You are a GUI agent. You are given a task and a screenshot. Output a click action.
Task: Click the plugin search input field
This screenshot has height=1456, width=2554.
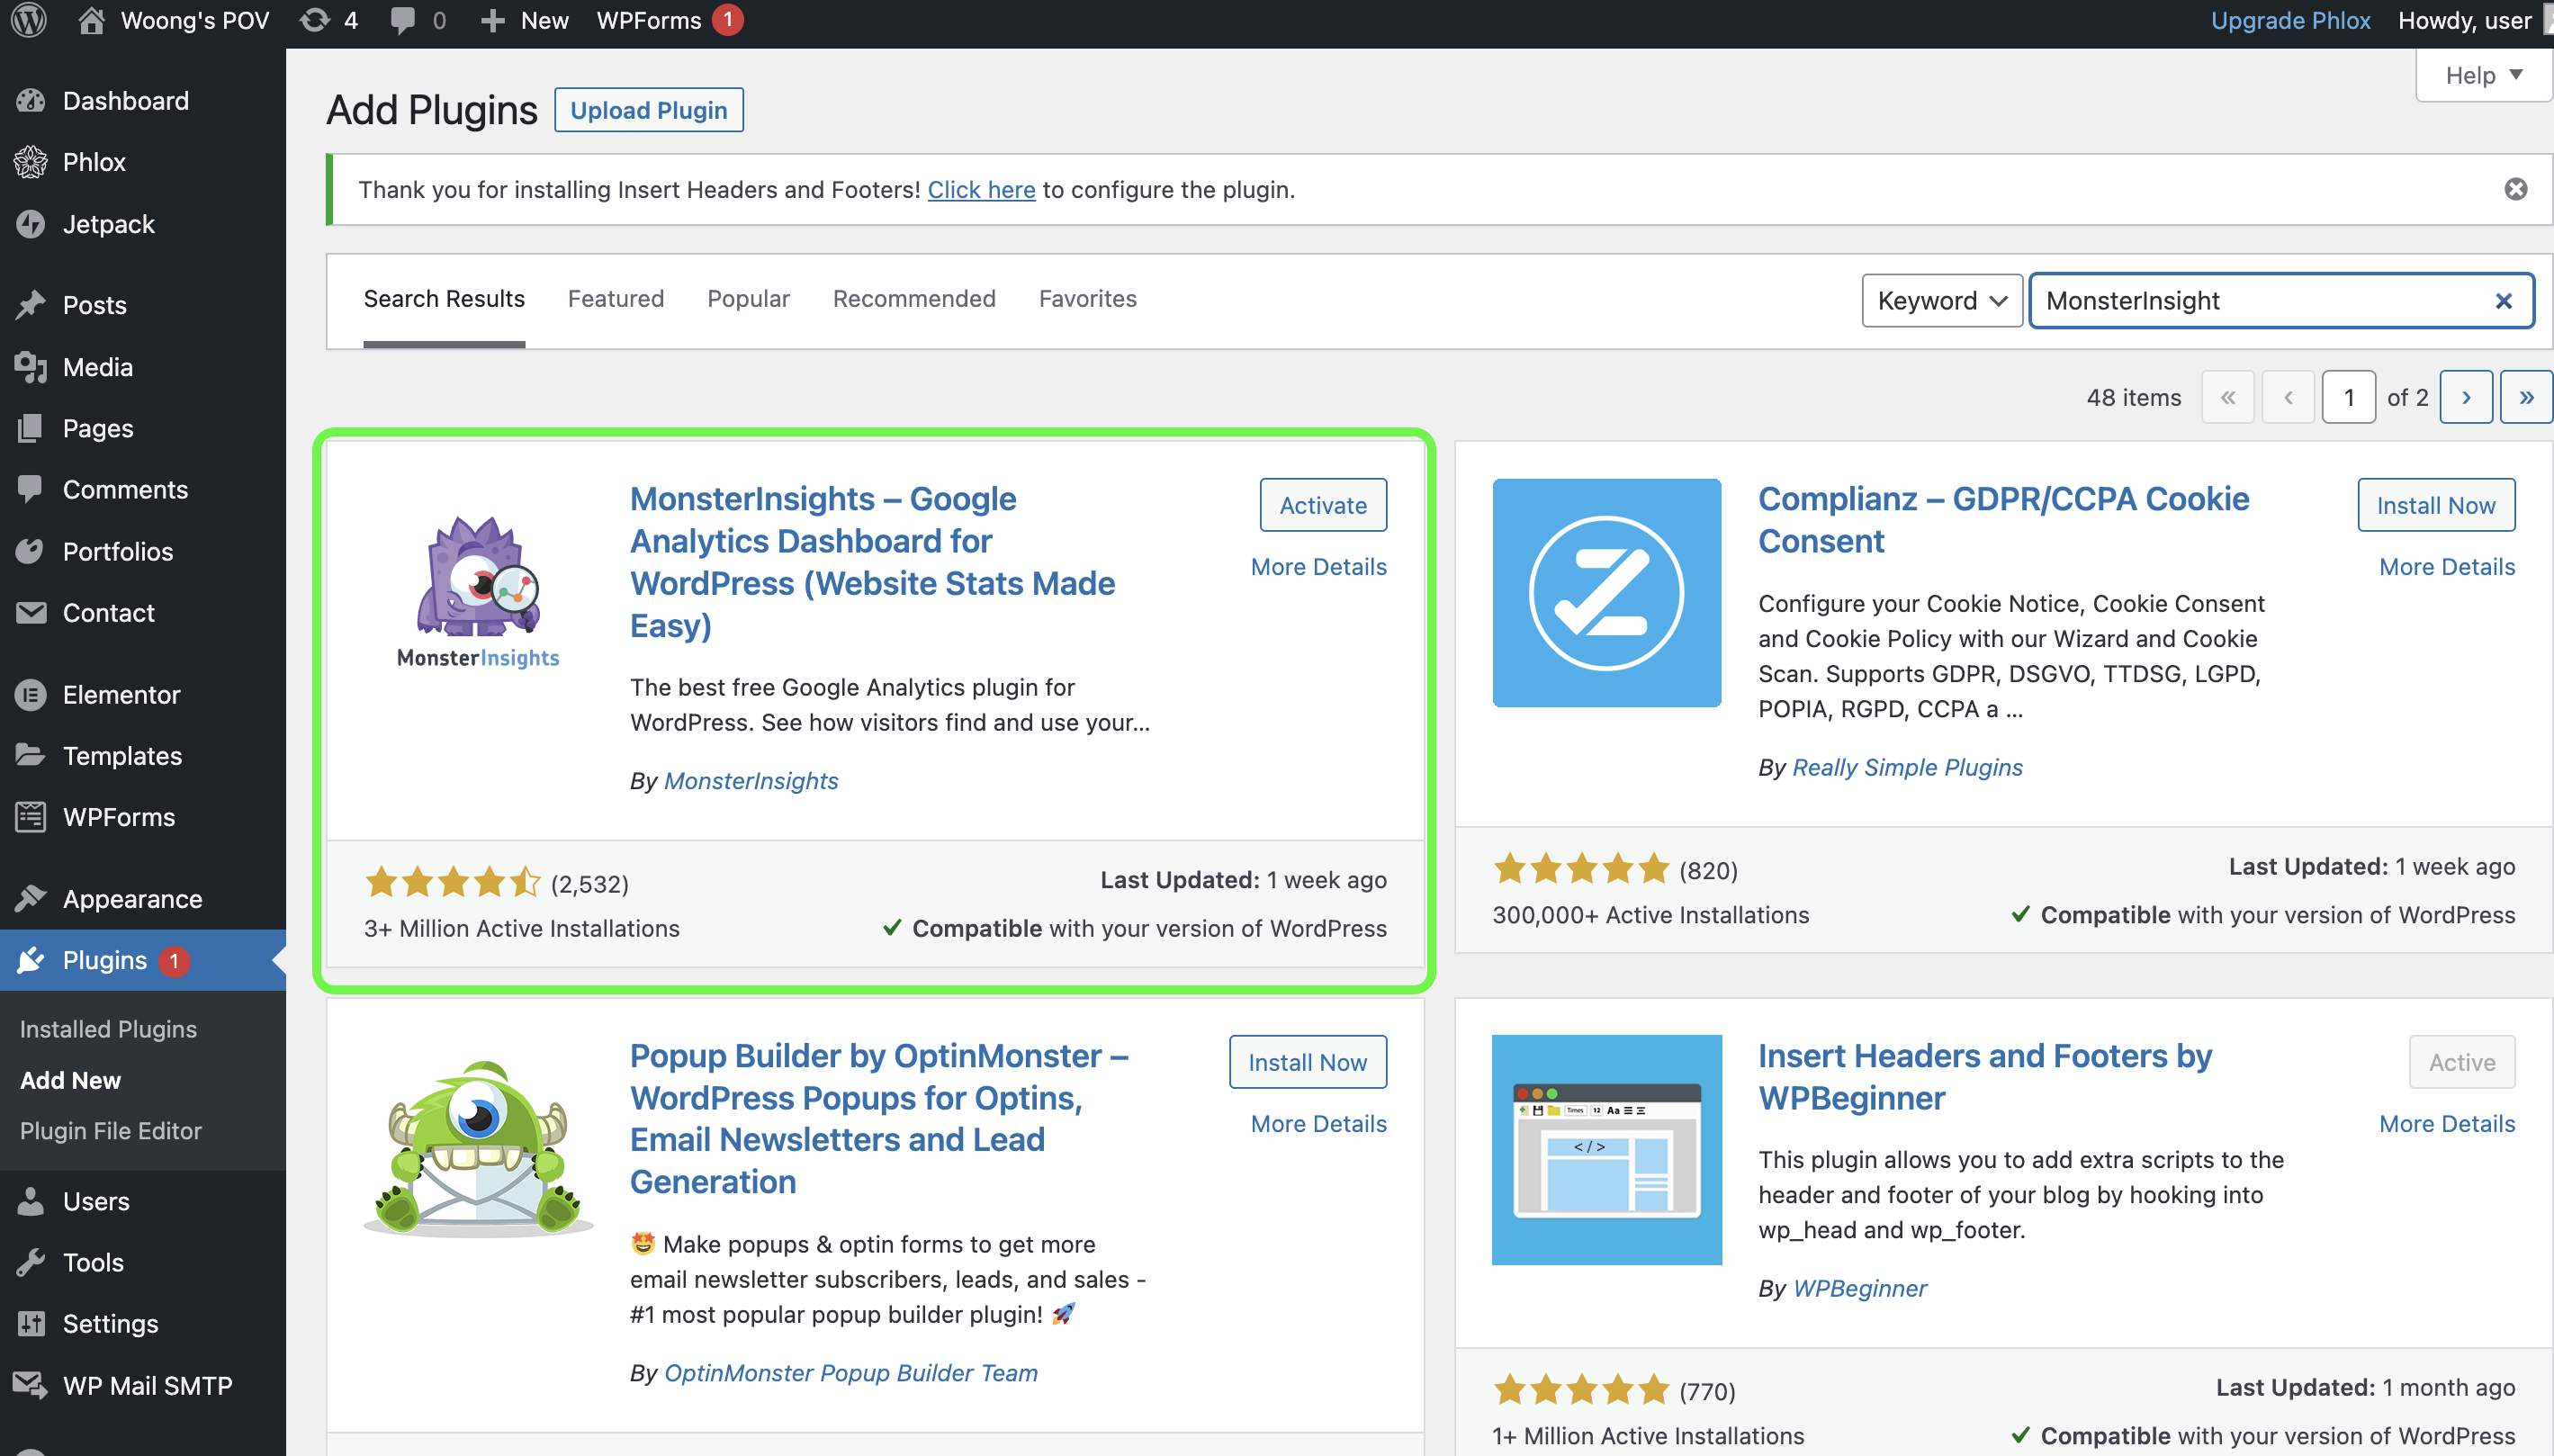click(2260, 301)
